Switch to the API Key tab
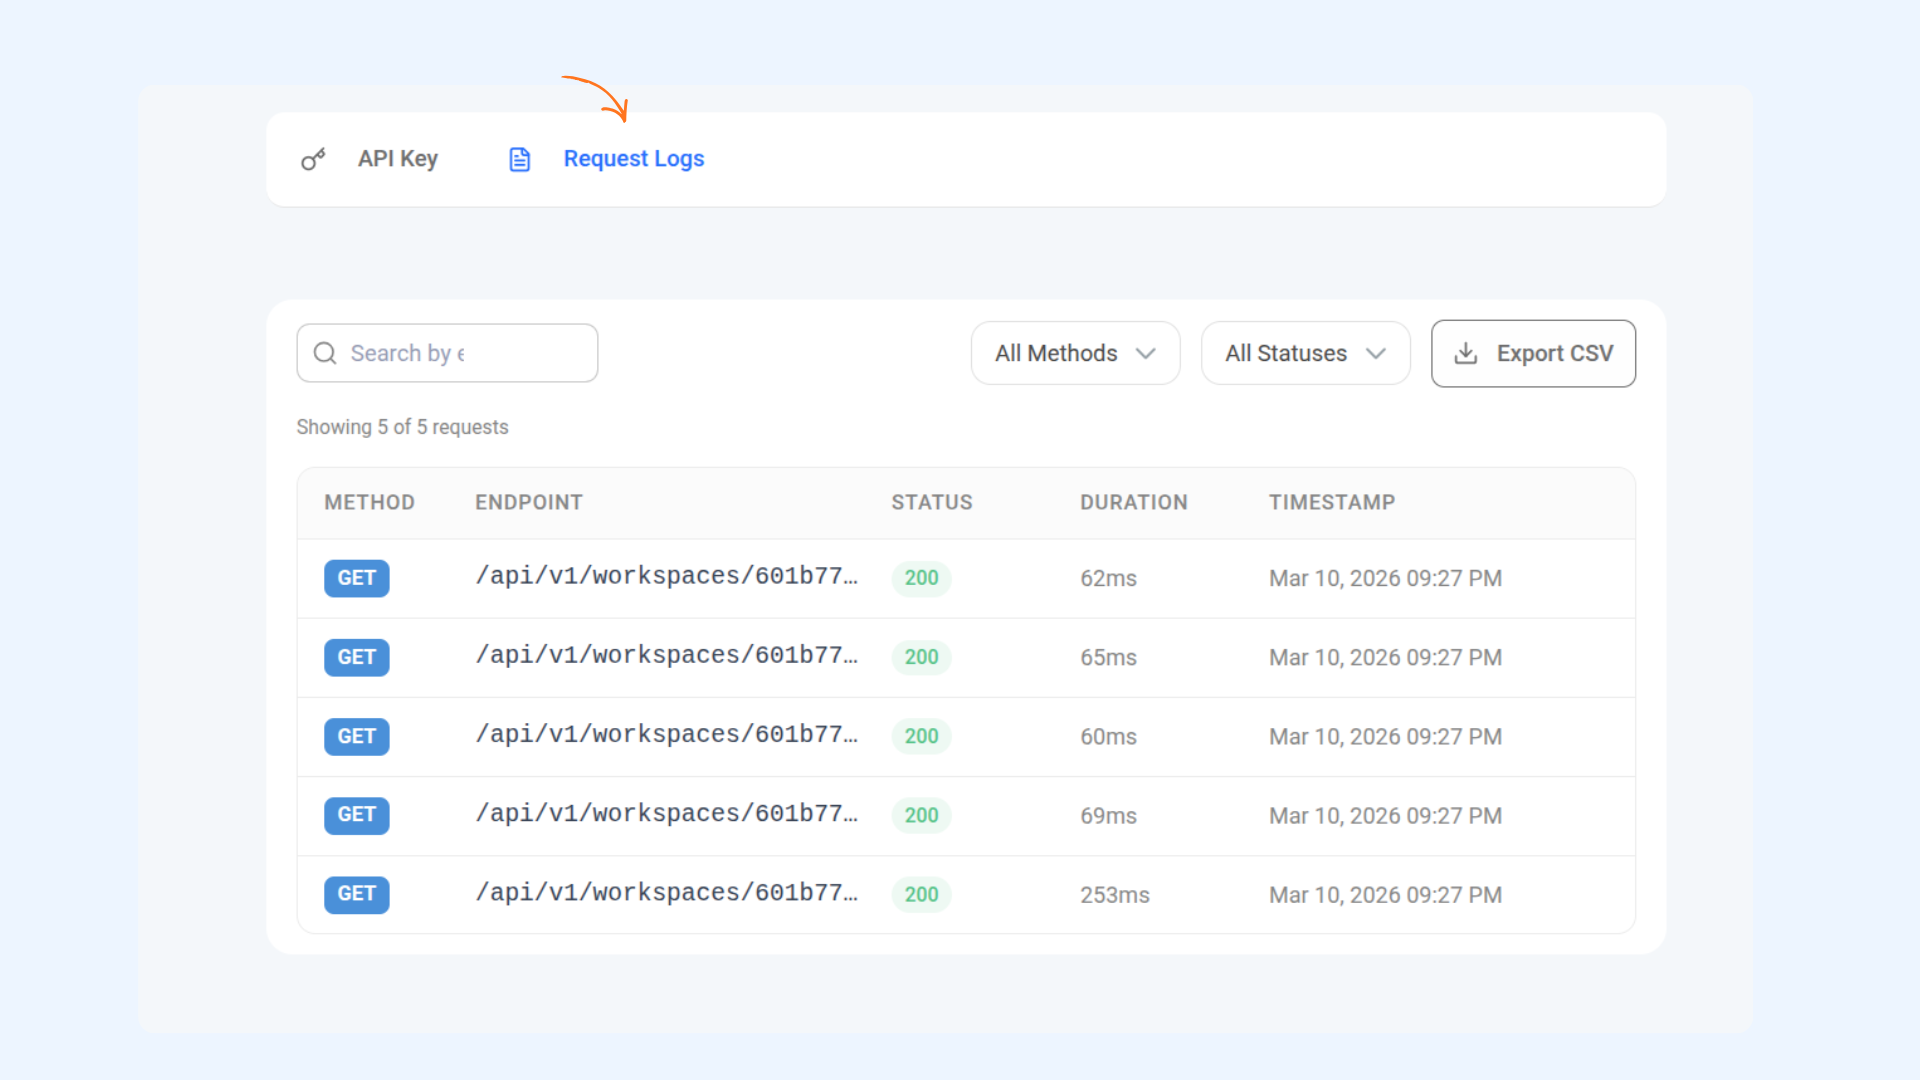 tap(397, 159)
